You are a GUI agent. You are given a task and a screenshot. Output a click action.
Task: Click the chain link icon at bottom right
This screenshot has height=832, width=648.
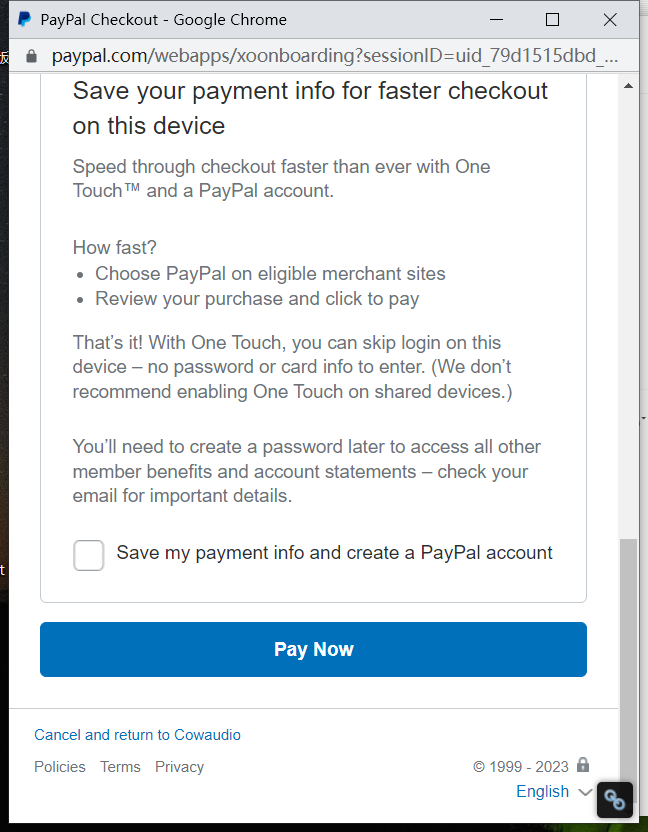point(615,801)
